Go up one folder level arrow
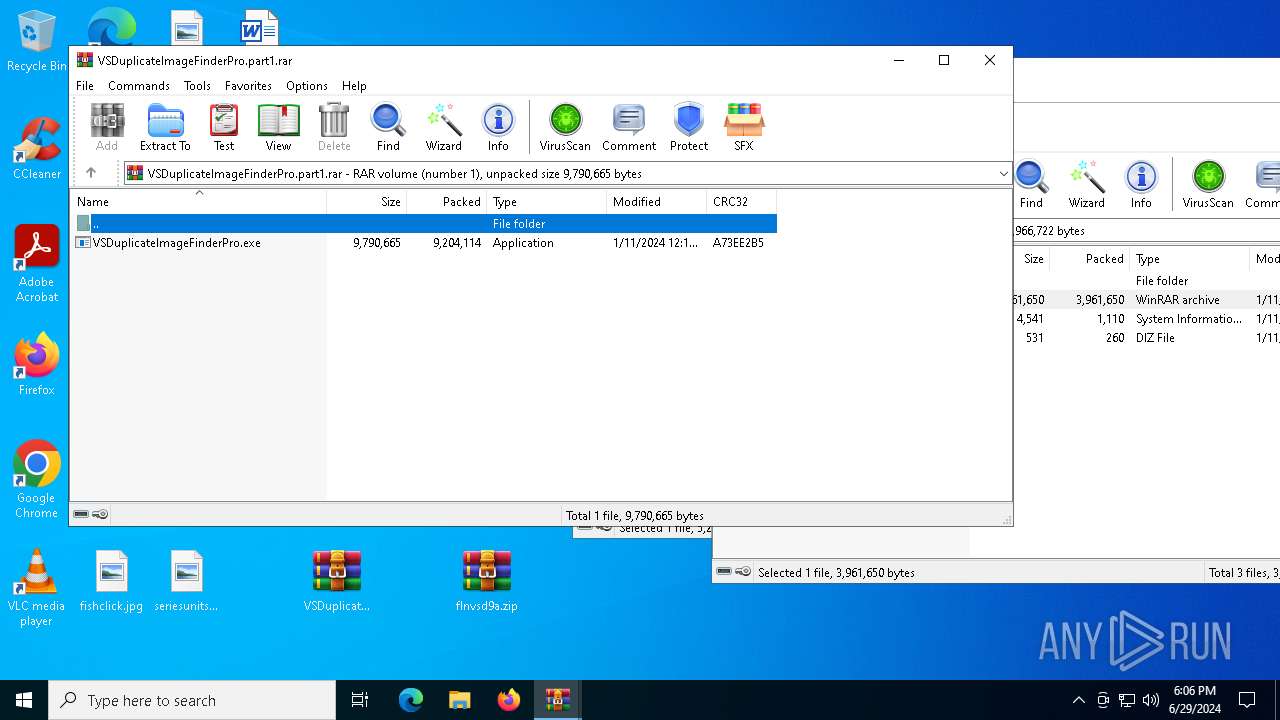This screenshot has width=1280, height=720. (91, 173)
